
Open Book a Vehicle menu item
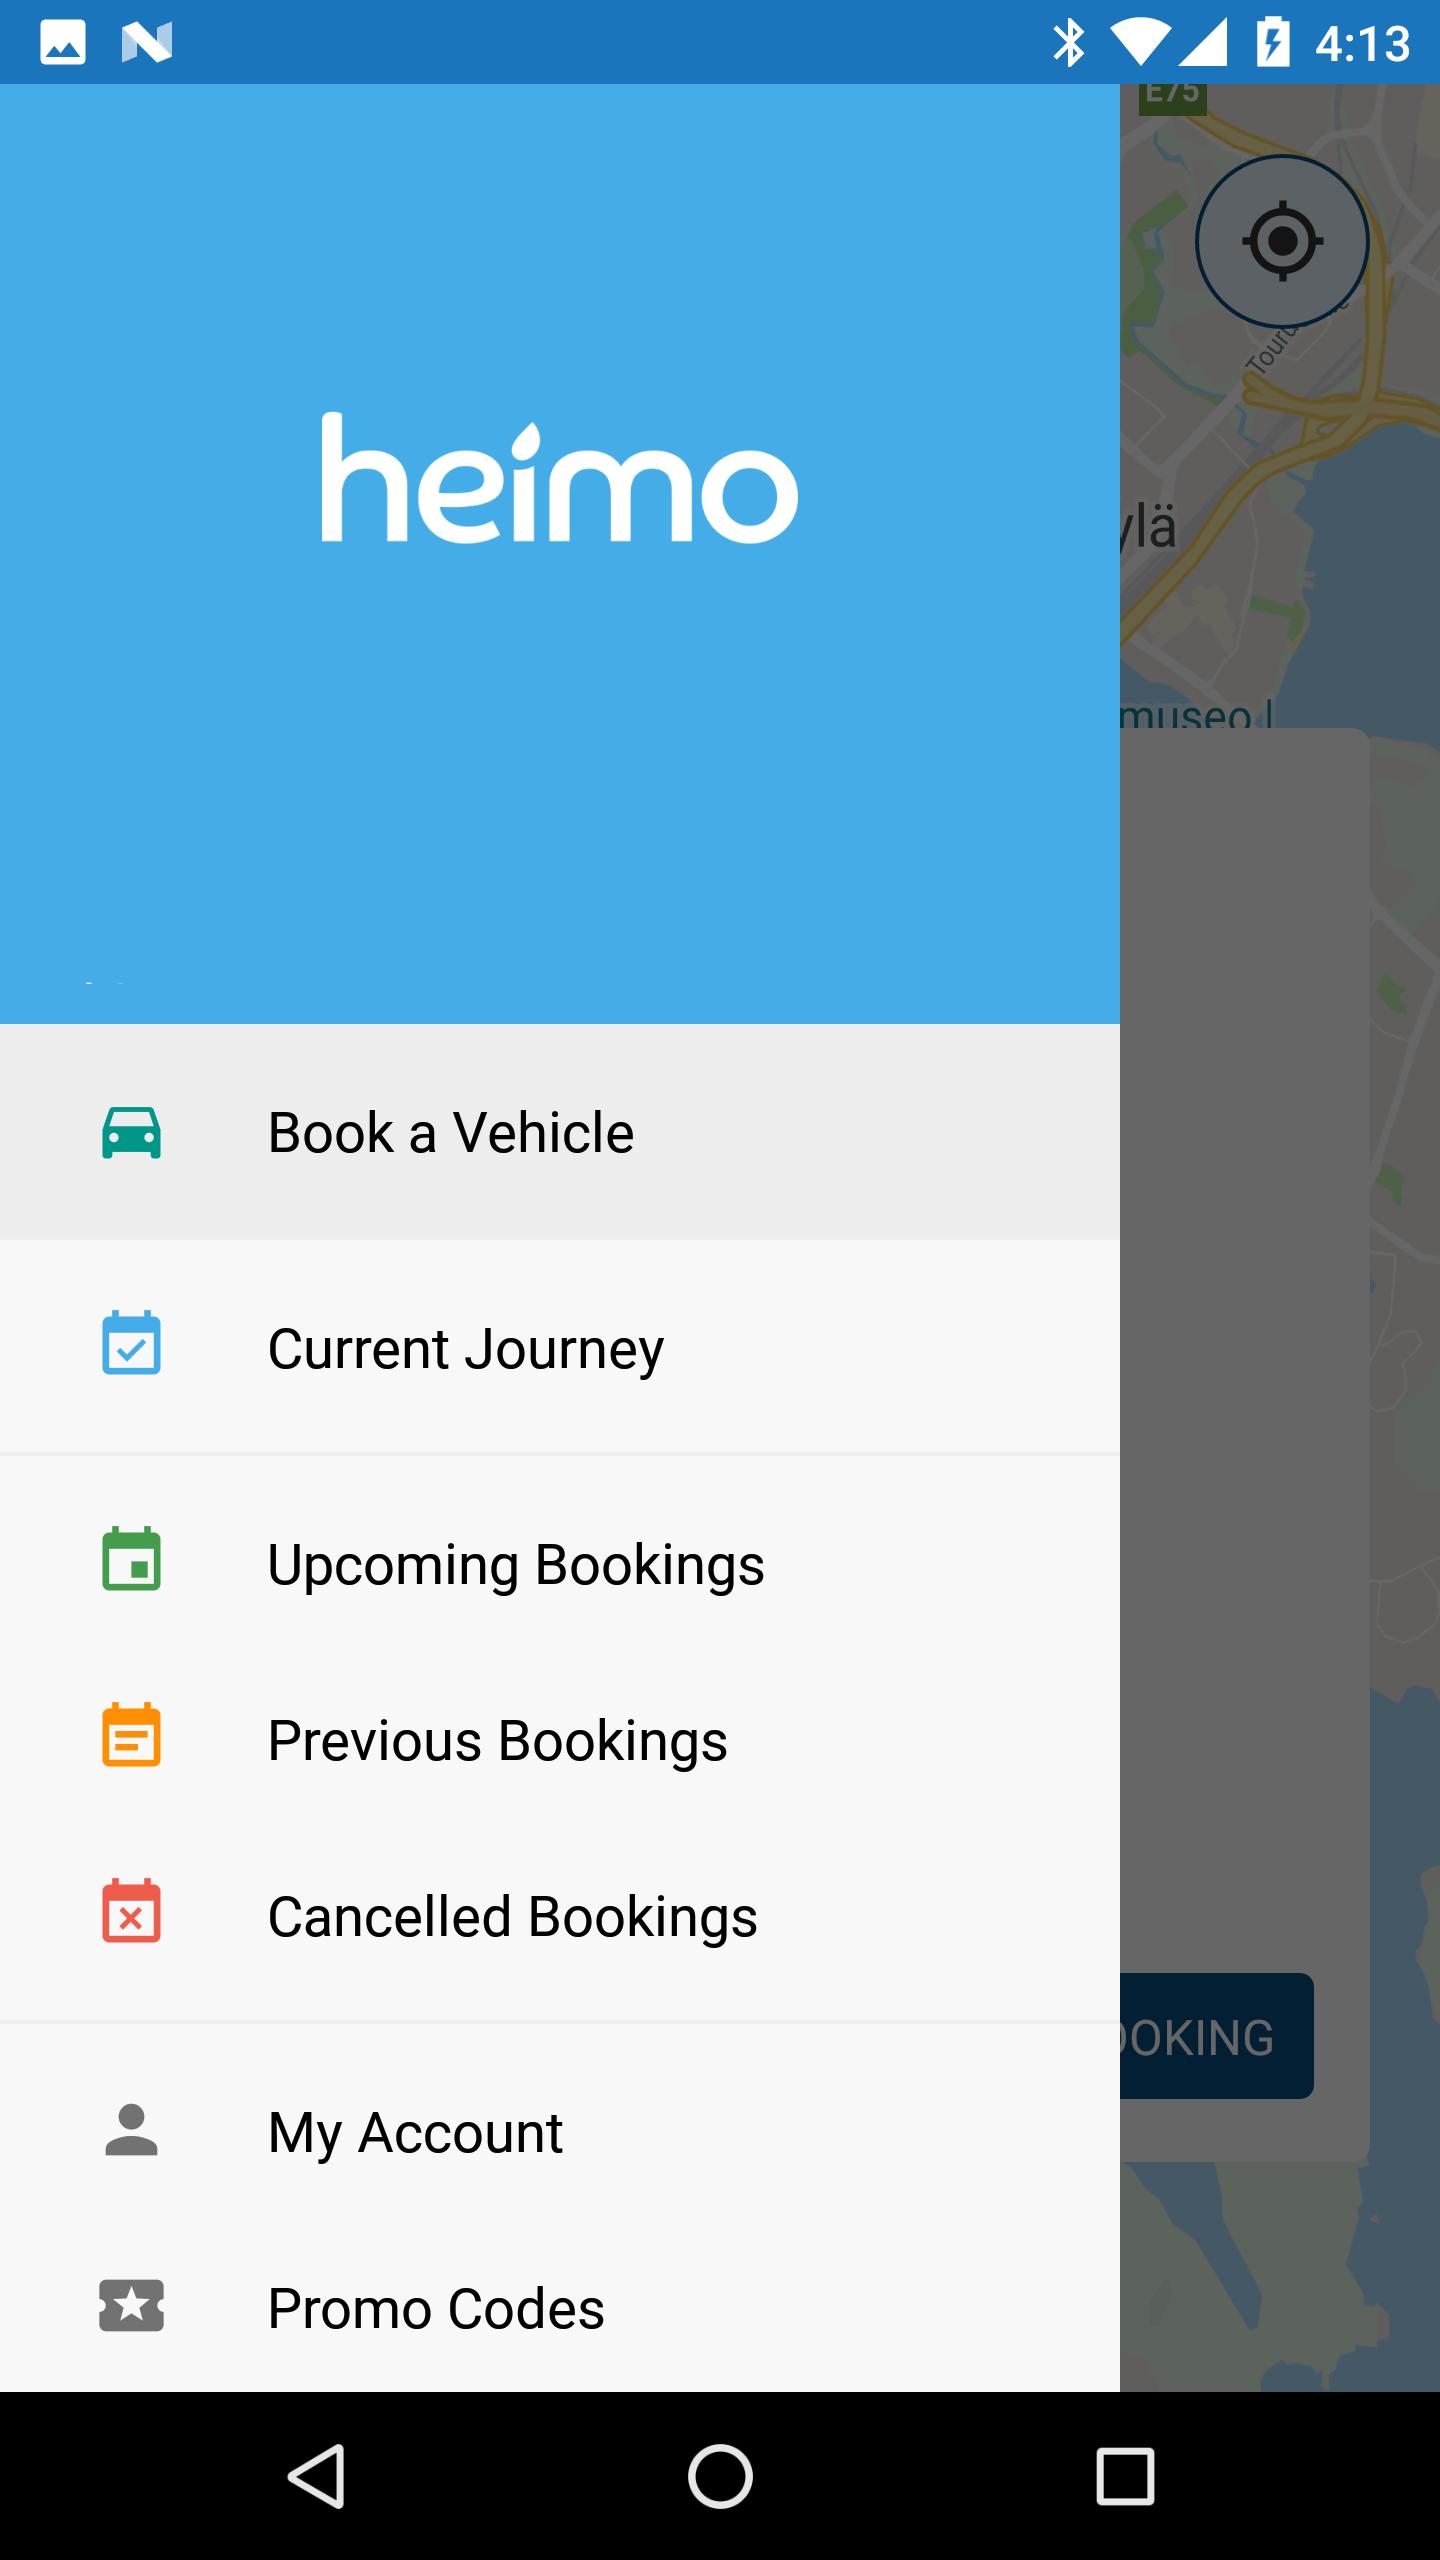click(560, 1132)
